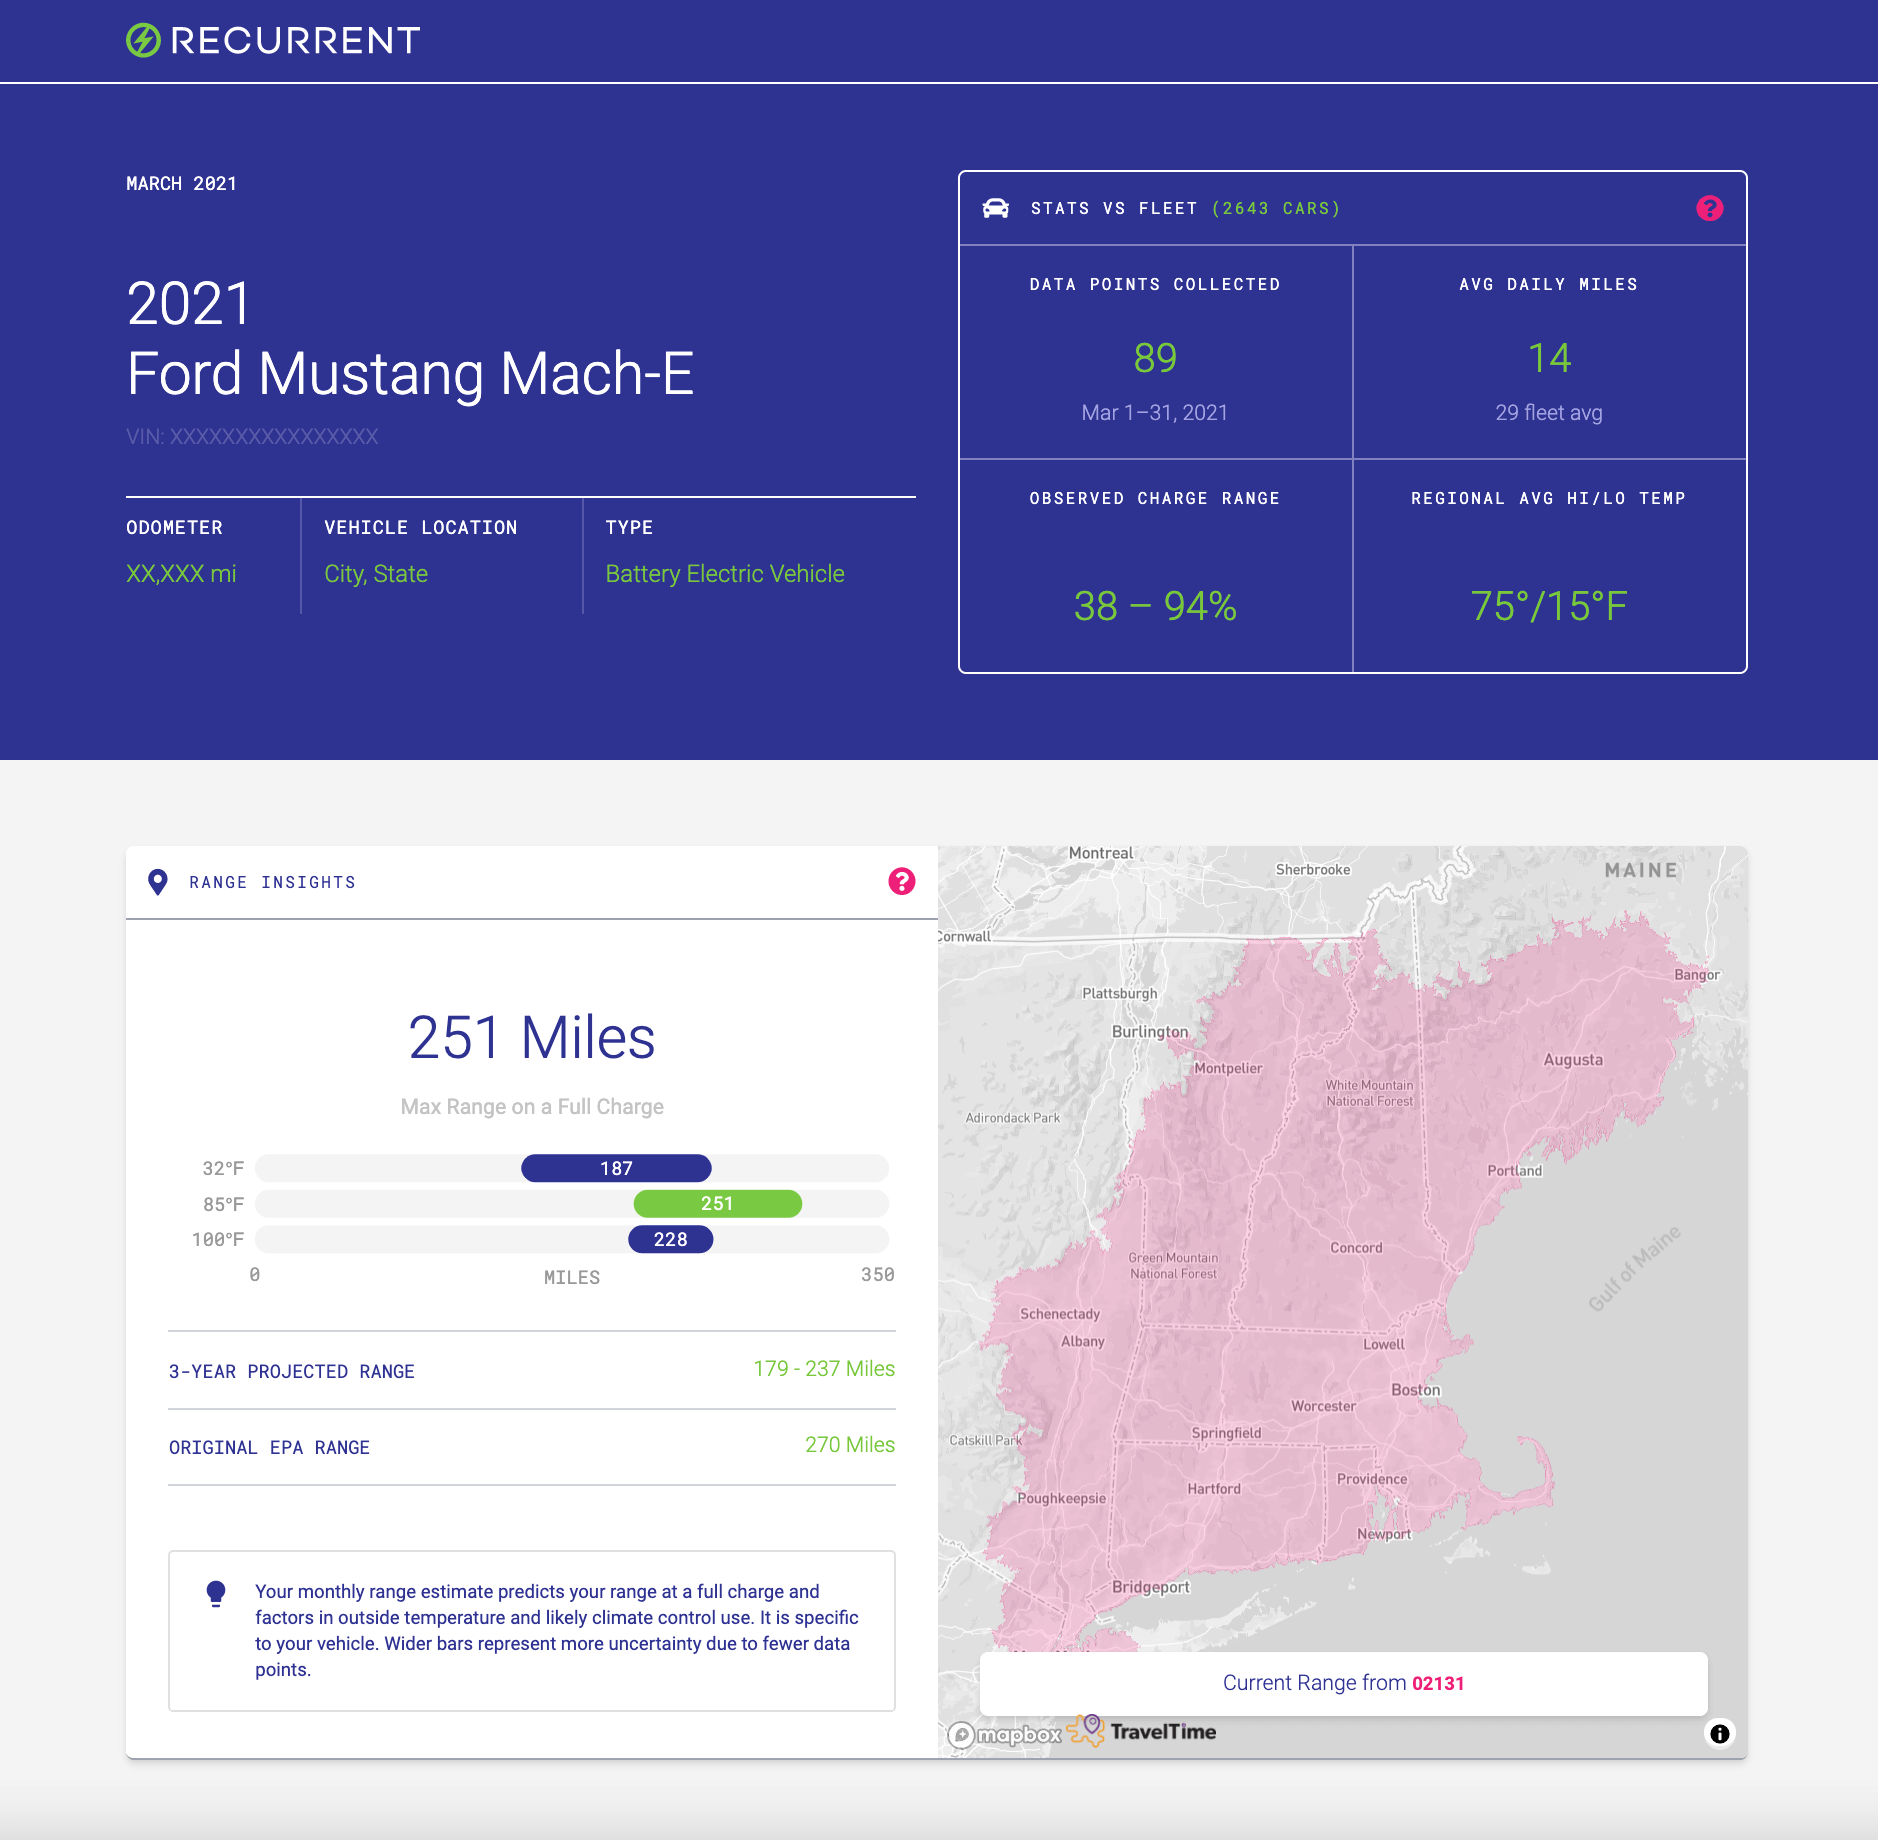This screenshot has width=1878, height=1840.
Task: Click the TravelTime logo on the map
Action: 1142,1731
